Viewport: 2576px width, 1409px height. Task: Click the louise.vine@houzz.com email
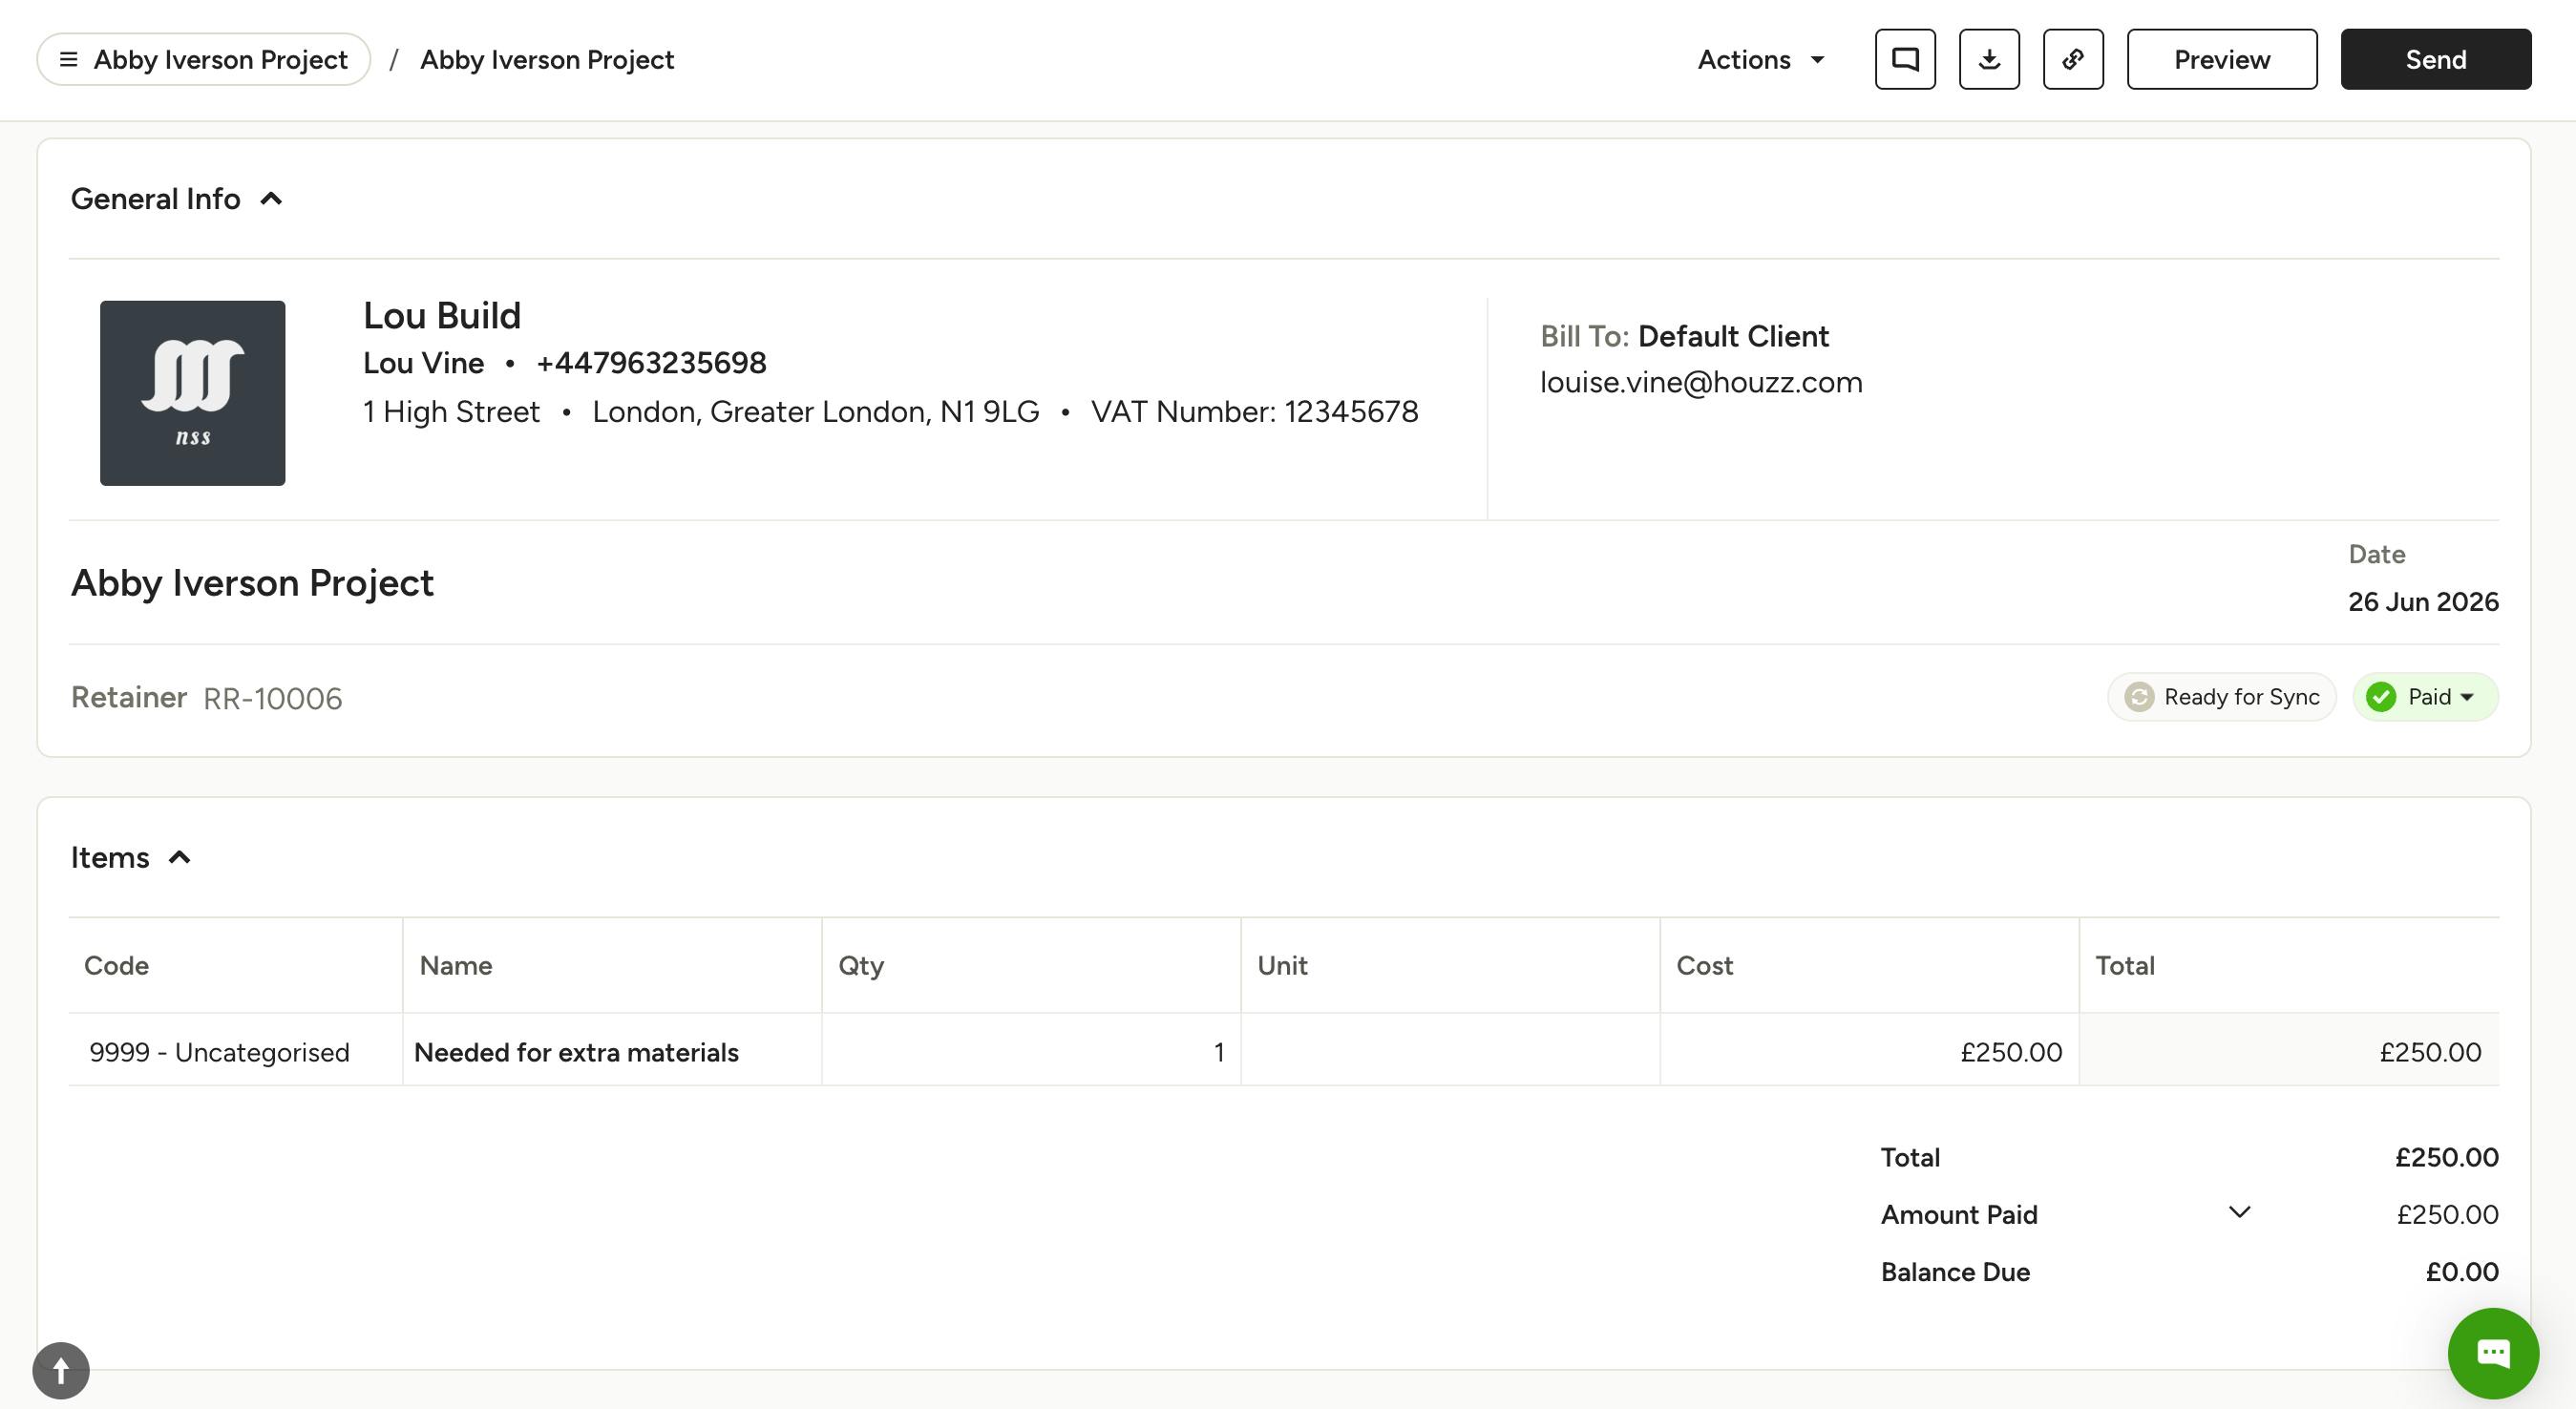[x=1701, y=382]
